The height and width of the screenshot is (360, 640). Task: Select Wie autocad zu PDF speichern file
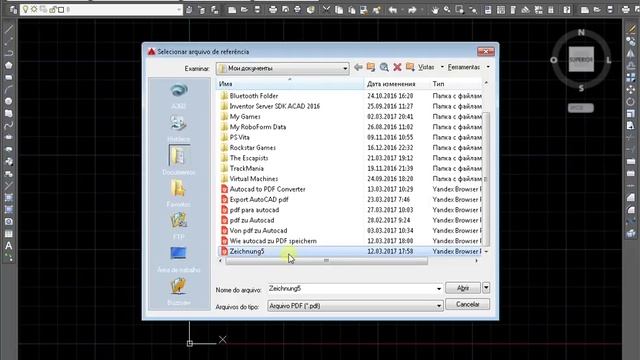[x=273, y=241]
